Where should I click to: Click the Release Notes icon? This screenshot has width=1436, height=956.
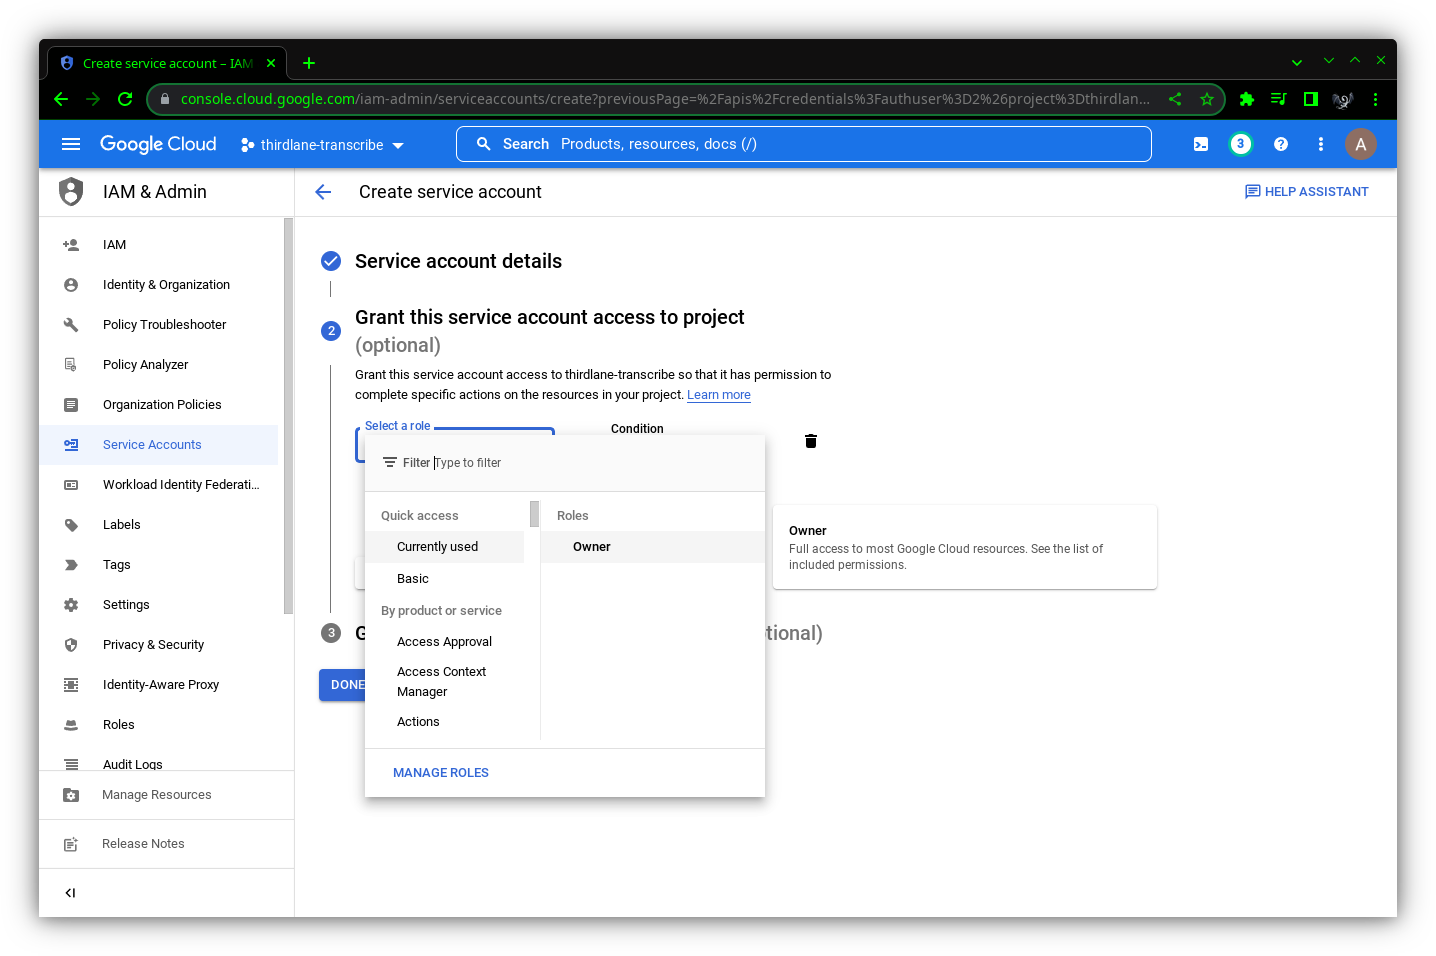[71, 844]
